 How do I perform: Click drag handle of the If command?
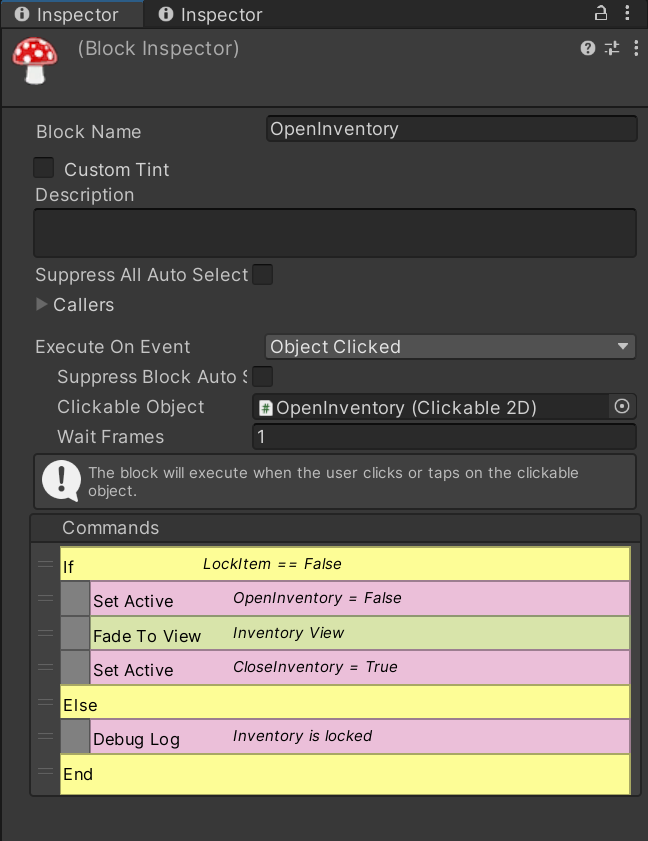click(x=46, y=564)
